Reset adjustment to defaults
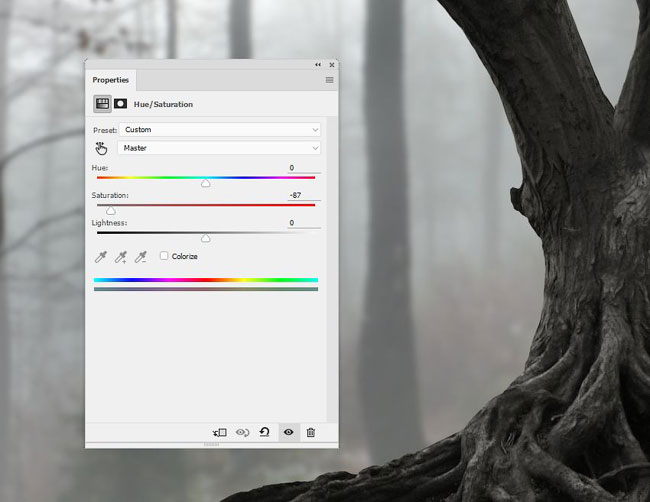 coord(264,432)
